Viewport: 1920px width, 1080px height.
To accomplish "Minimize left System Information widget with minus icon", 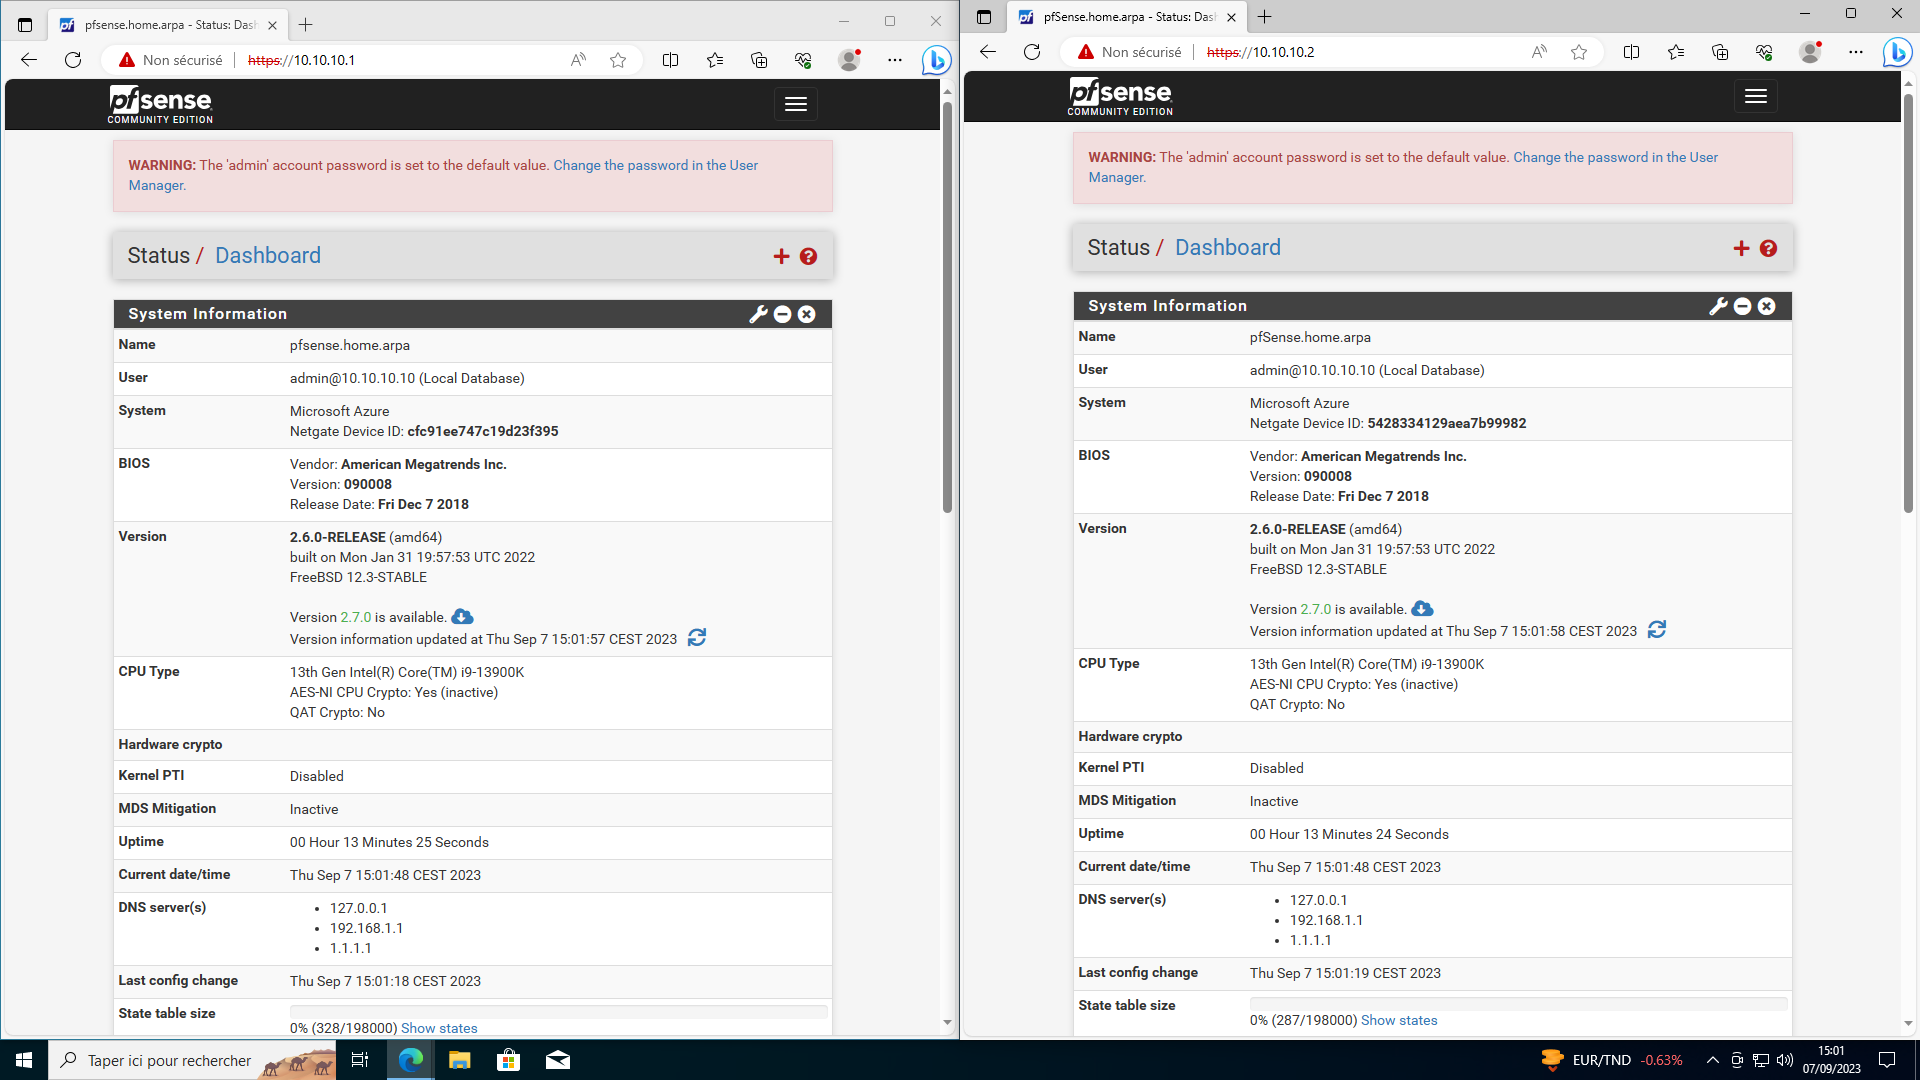I will tap(783, 314).
